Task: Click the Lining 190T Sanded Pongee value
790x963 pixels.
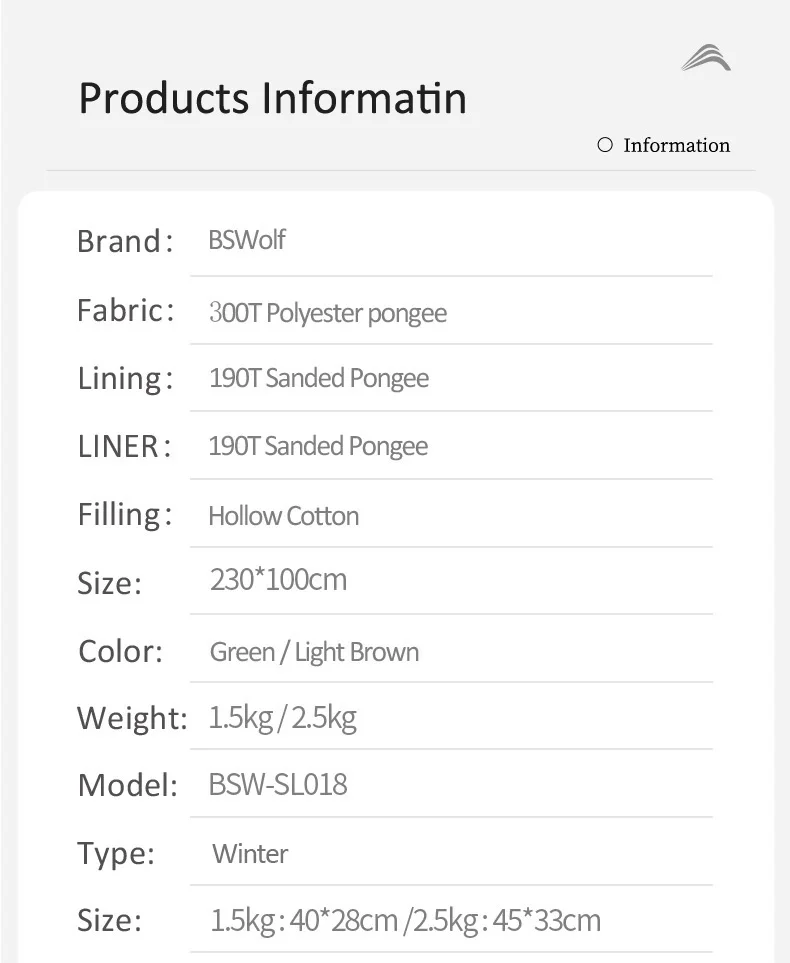Action: (319, 379)
